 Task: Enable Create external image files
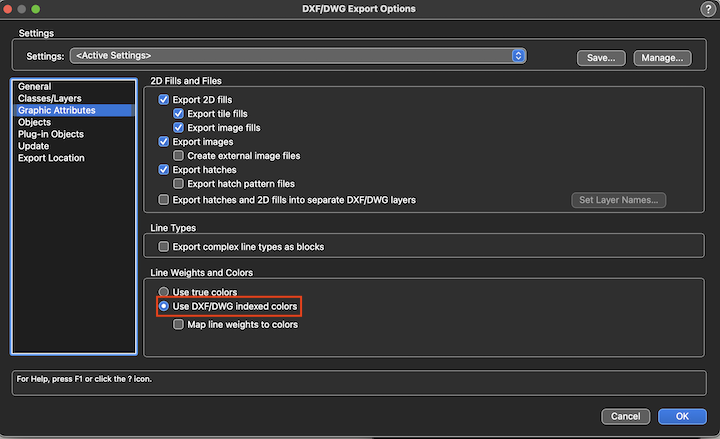pos(179,157)
